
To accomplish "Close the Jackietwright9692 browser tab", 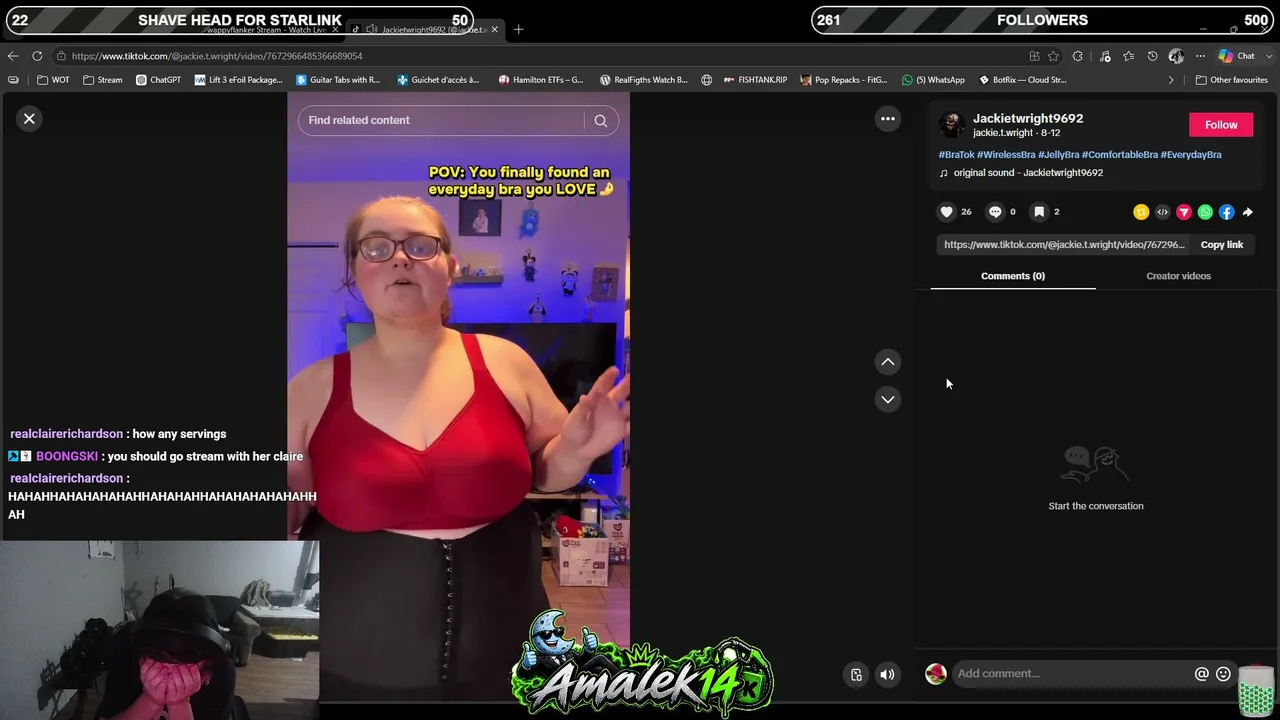I will click(x=494, y=30).
